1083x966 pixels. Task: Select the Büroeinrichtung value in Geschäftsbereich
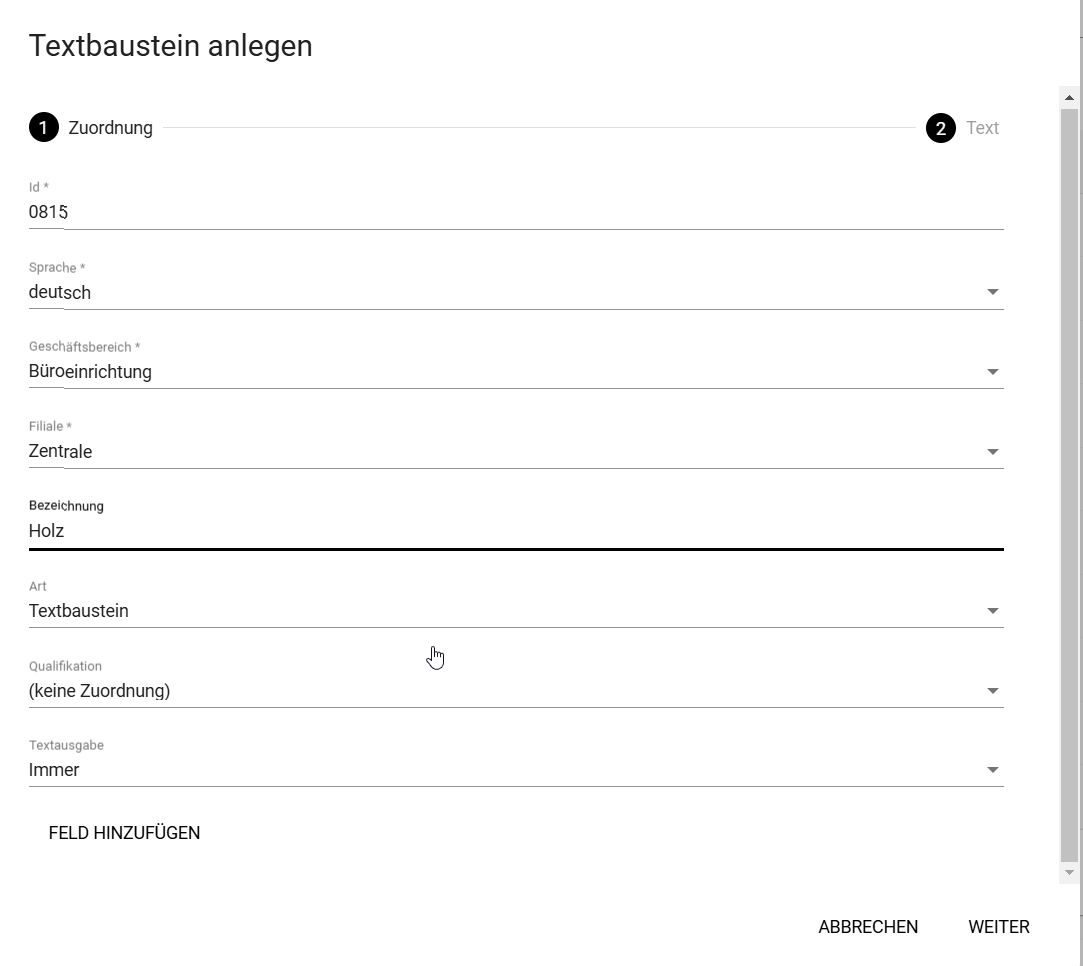tap(90, 371)
